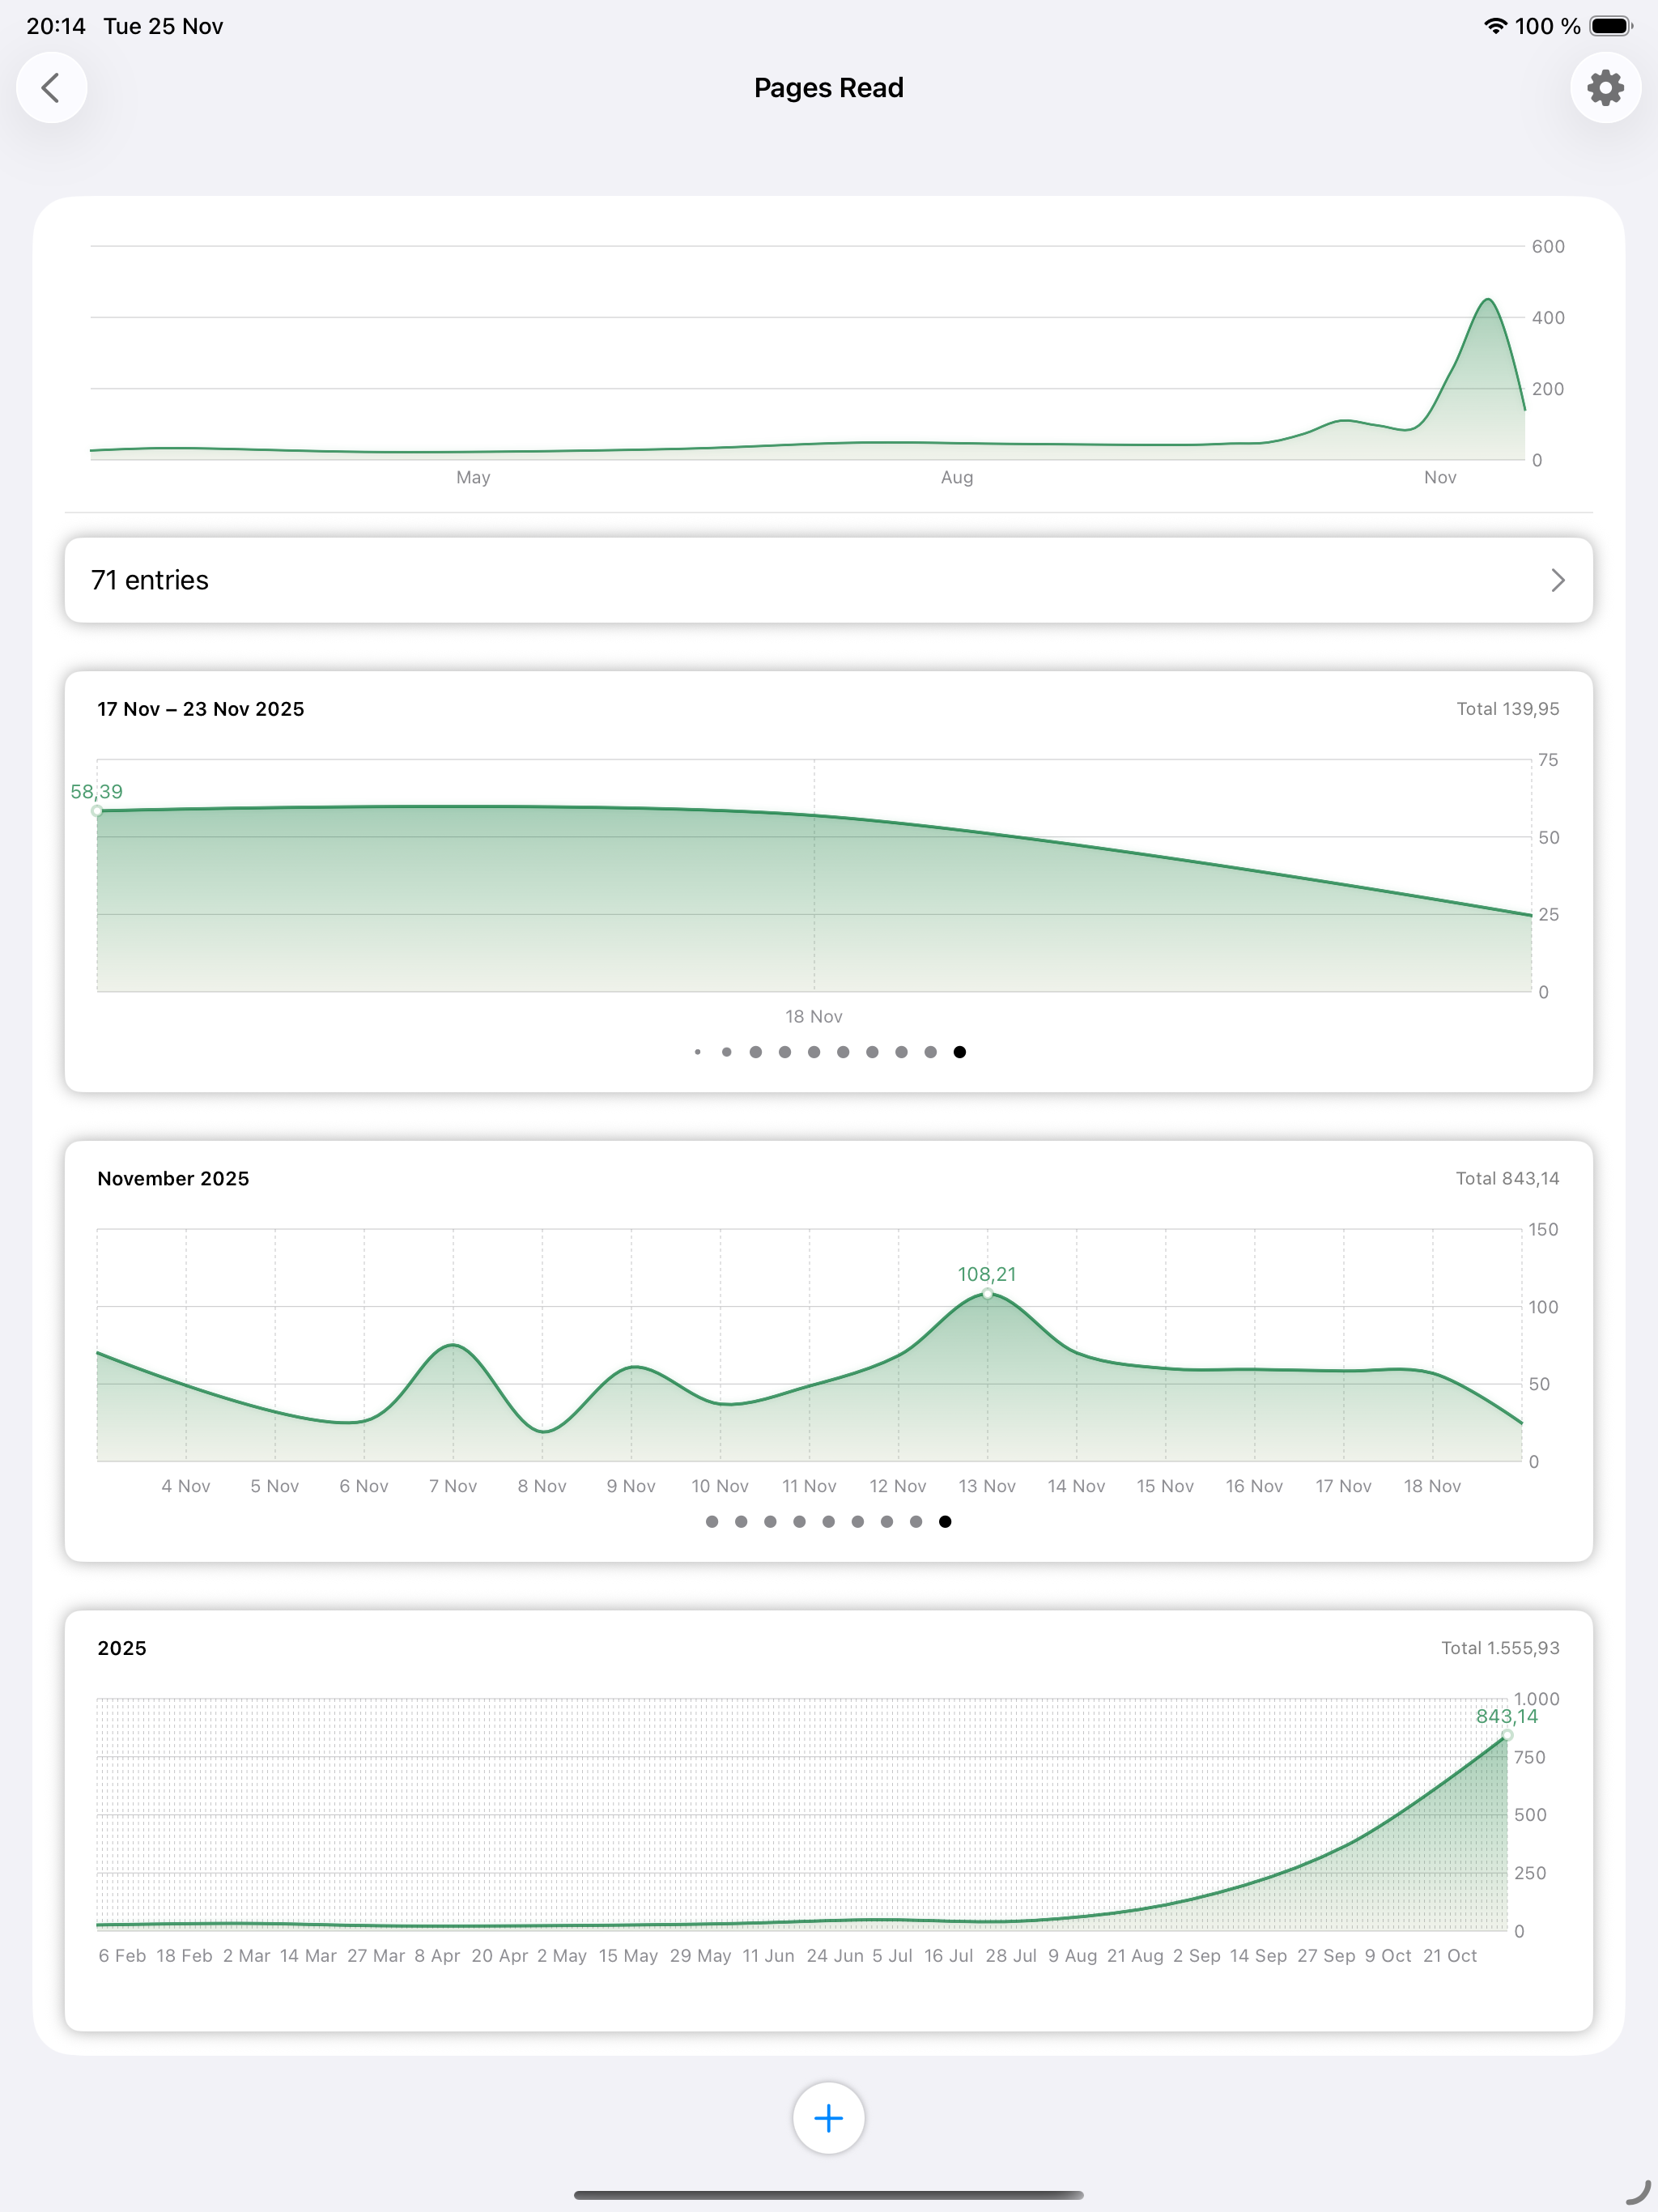Click the '11 Jun' axis label in 2025 chart

(x=768, y=1956)
